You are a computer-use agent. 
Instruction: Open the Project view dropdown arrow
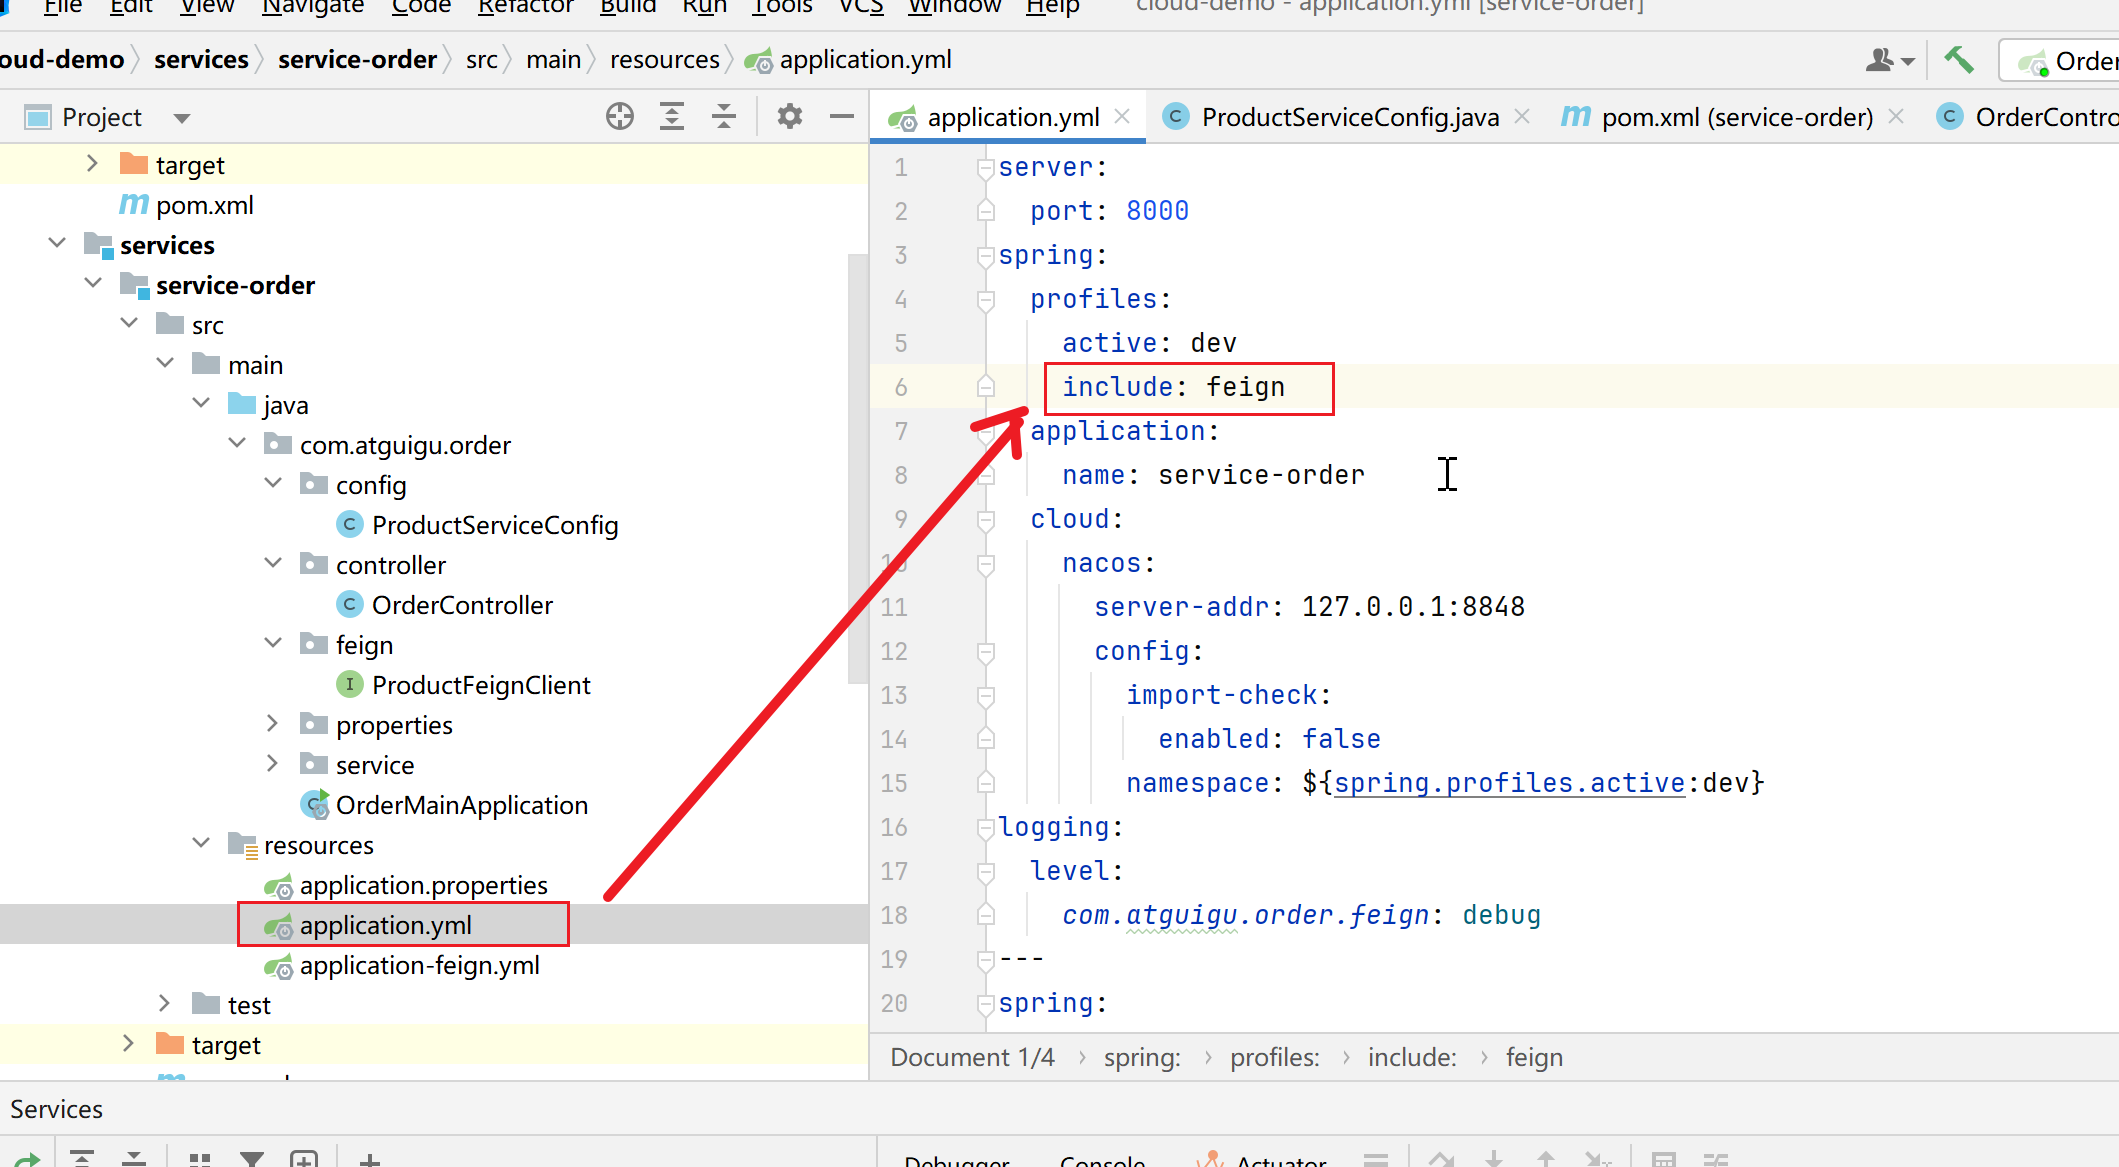coord(181,118)
